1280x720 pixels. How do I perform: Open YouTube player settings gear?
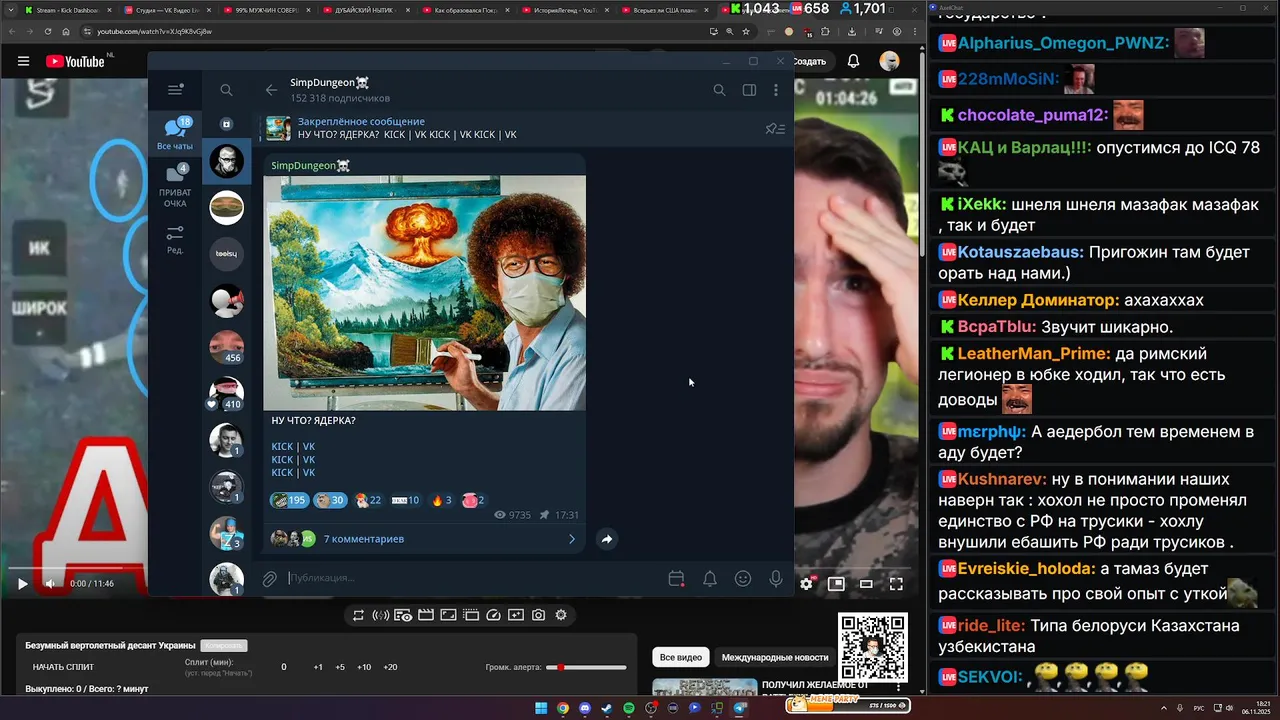(807, 584)
